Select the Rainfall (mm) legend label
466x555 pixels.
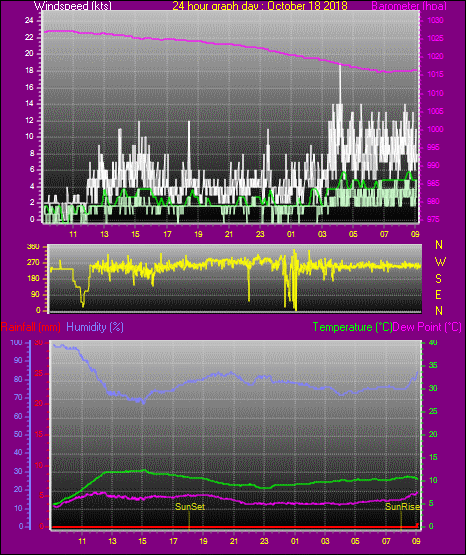tap(31, 327)
